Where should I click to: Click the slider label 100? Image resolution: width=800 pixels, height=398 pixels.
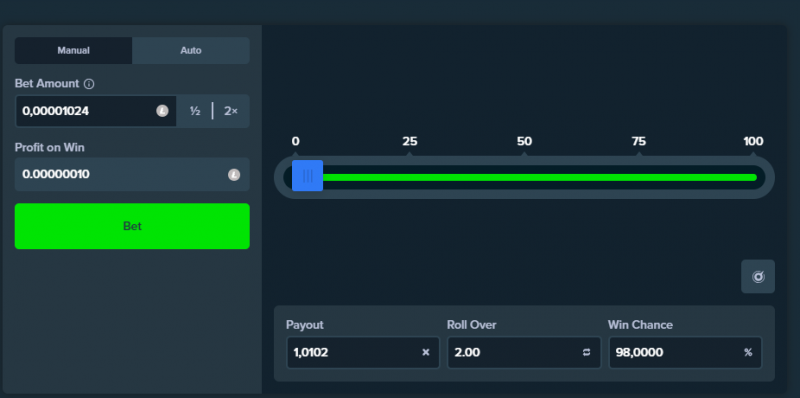click(753, 141)
